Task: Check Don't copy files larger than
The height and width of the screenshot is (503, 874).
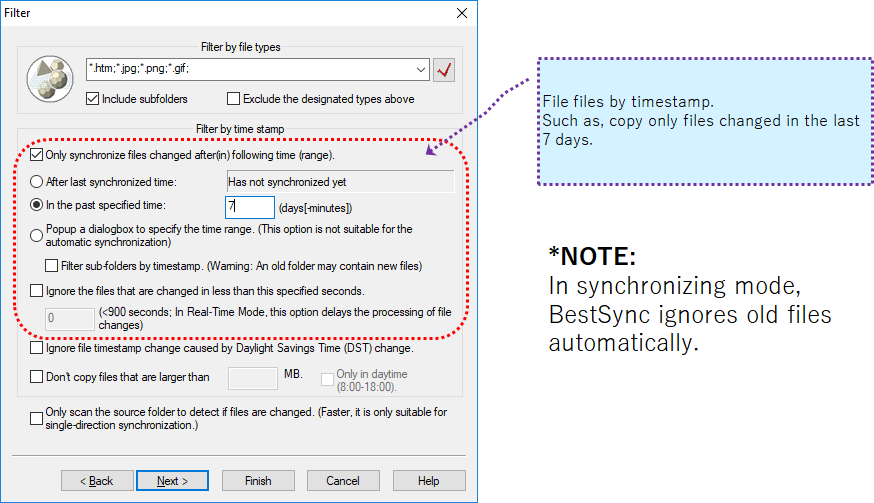Action: pos(36,376)
